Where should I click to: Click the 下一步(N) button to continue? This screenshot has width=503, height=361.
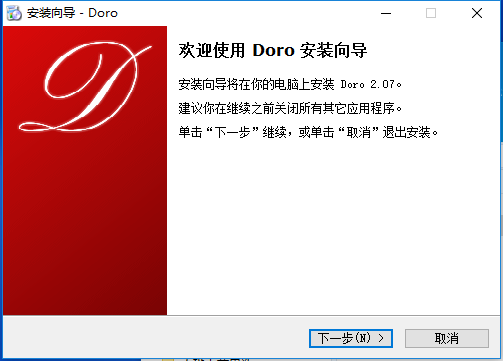[351, 338]
